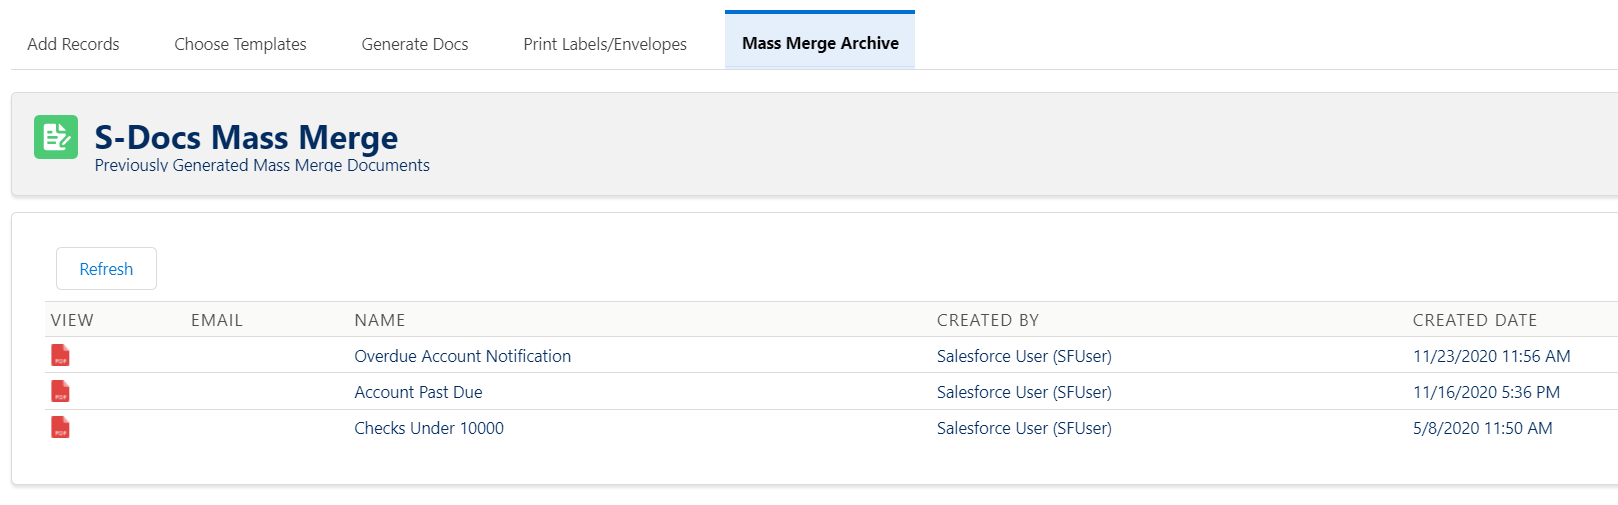Open the Checks Under 10000 document link
Screen dimensions: 1618x505
point(429,428)
